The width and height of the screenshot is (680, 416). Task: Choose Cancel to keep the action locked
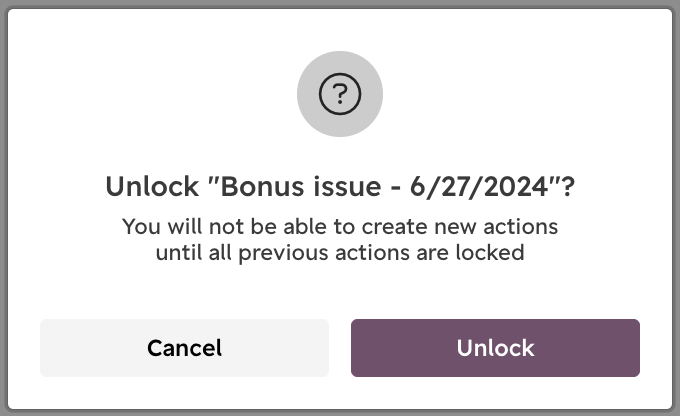coord(184,348)
